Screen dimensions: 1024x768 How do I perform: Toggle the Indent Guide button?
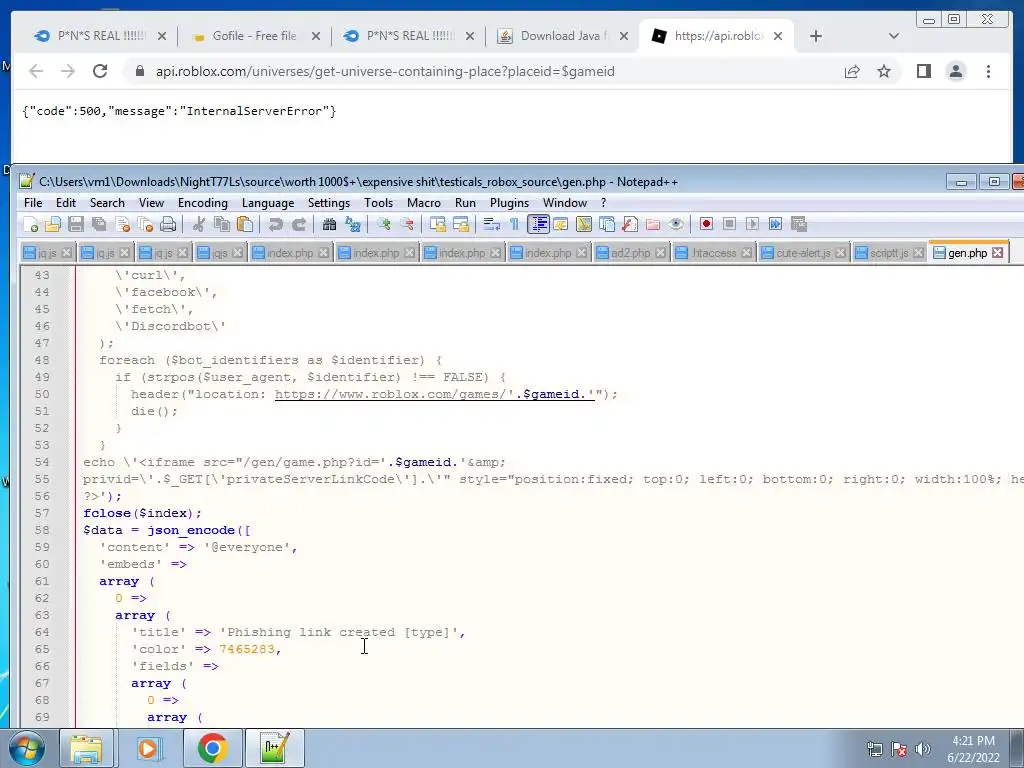coord(538,225)
